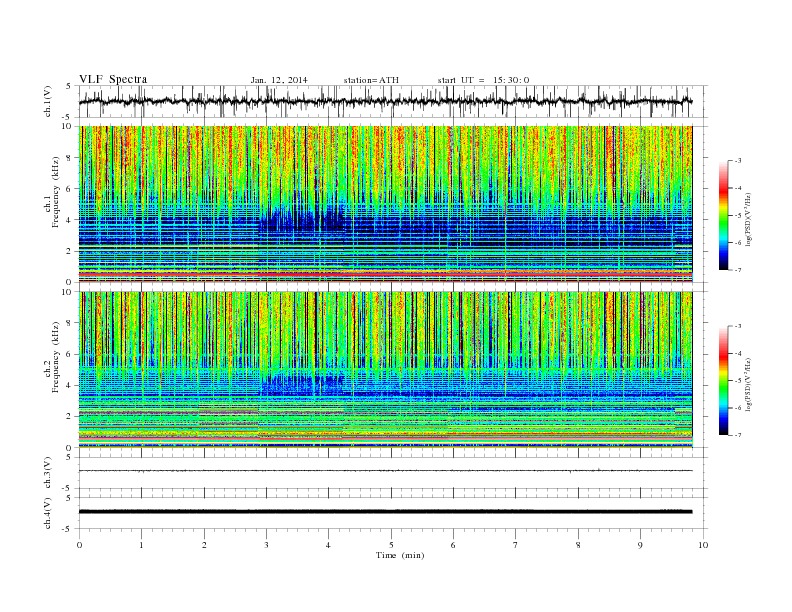Select the "start UT = 15:30:0" text
Viewport: 792px width, 612px height.
tap(483, 80)
